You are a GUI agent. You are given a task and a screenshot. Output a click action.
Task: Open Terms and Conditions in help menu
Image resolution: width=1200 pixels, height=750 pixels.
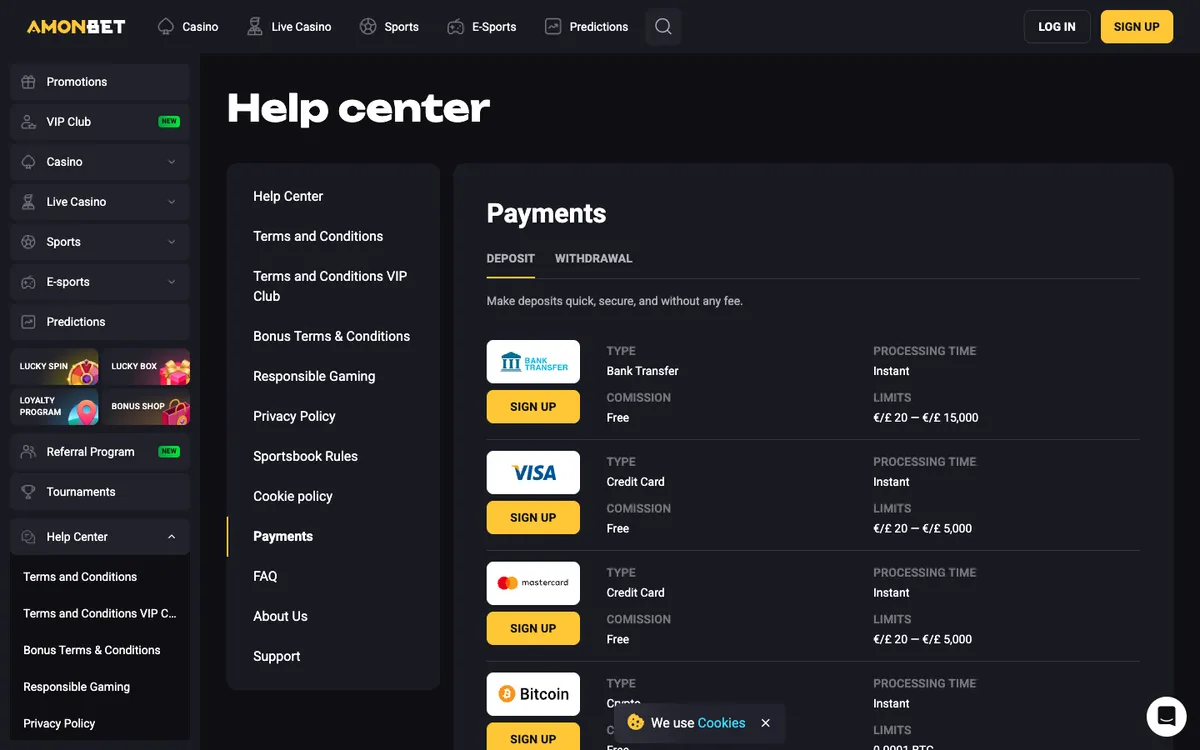pos(318,236)
